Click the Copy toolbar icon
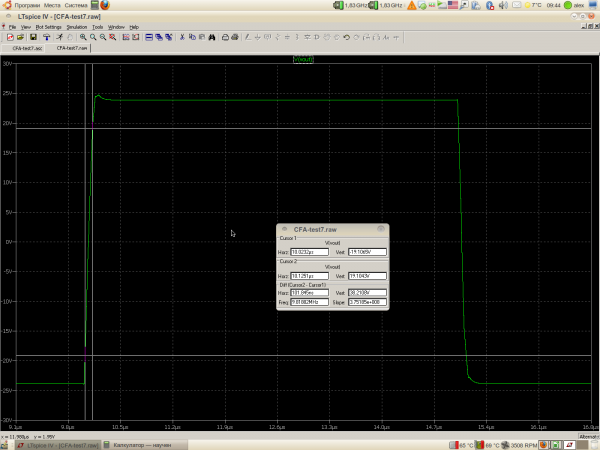 (192, 37)
